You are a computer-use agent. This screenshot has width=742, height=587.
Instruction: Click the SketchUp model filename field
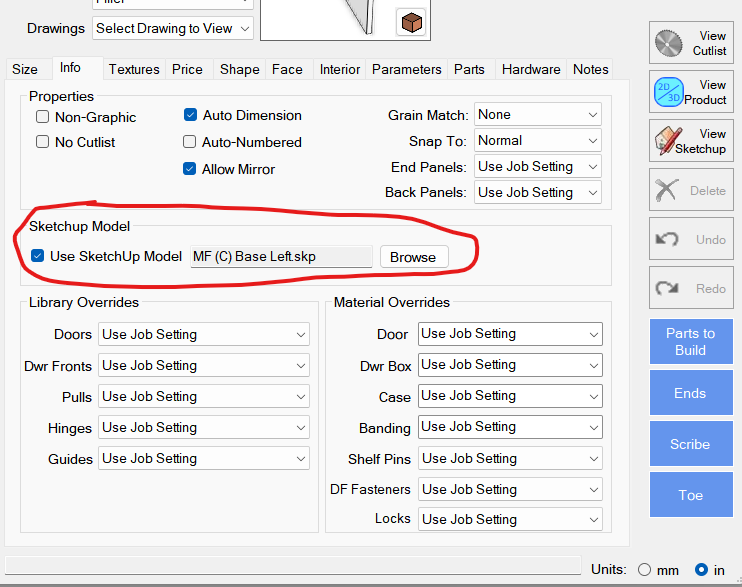point(281,257)
